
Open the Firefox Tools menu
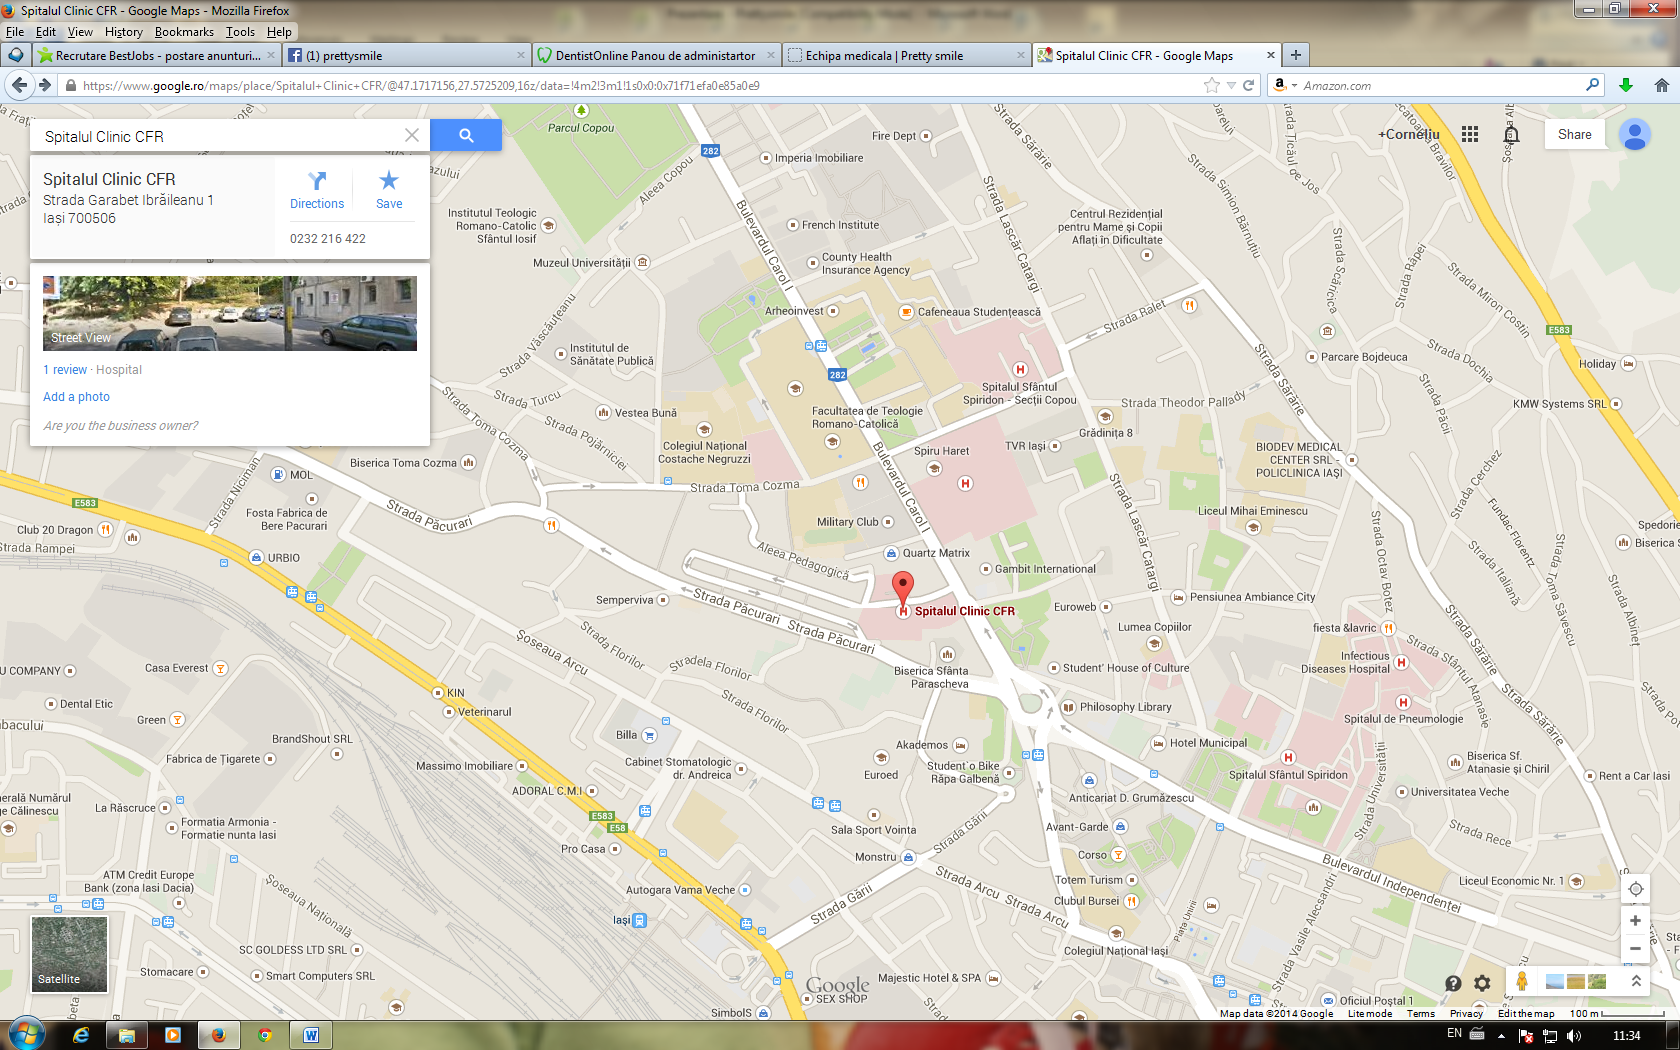(240, 32)
